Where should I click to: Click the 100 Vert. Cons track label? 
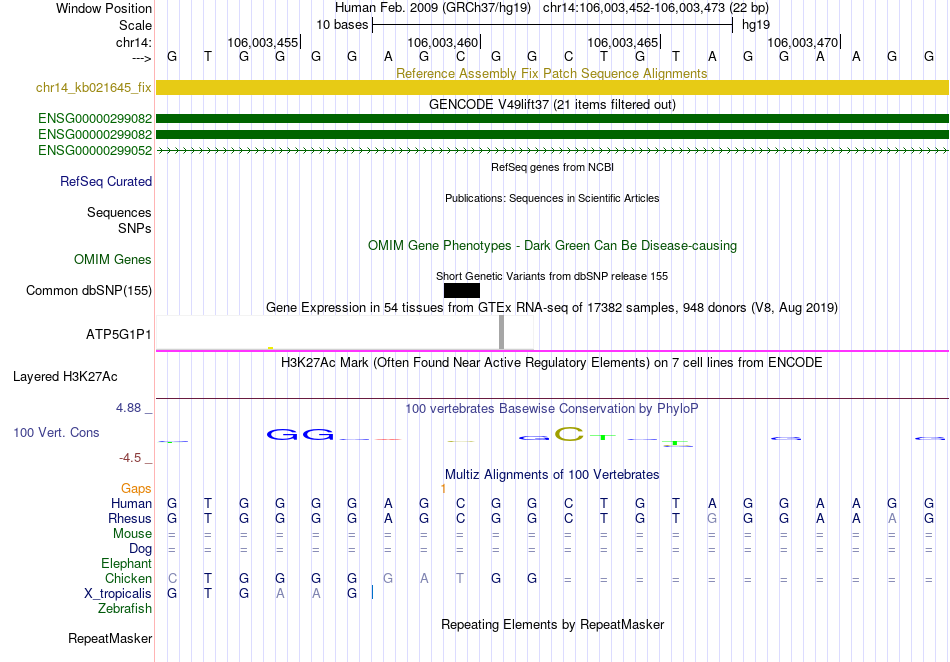pos(56,432)
